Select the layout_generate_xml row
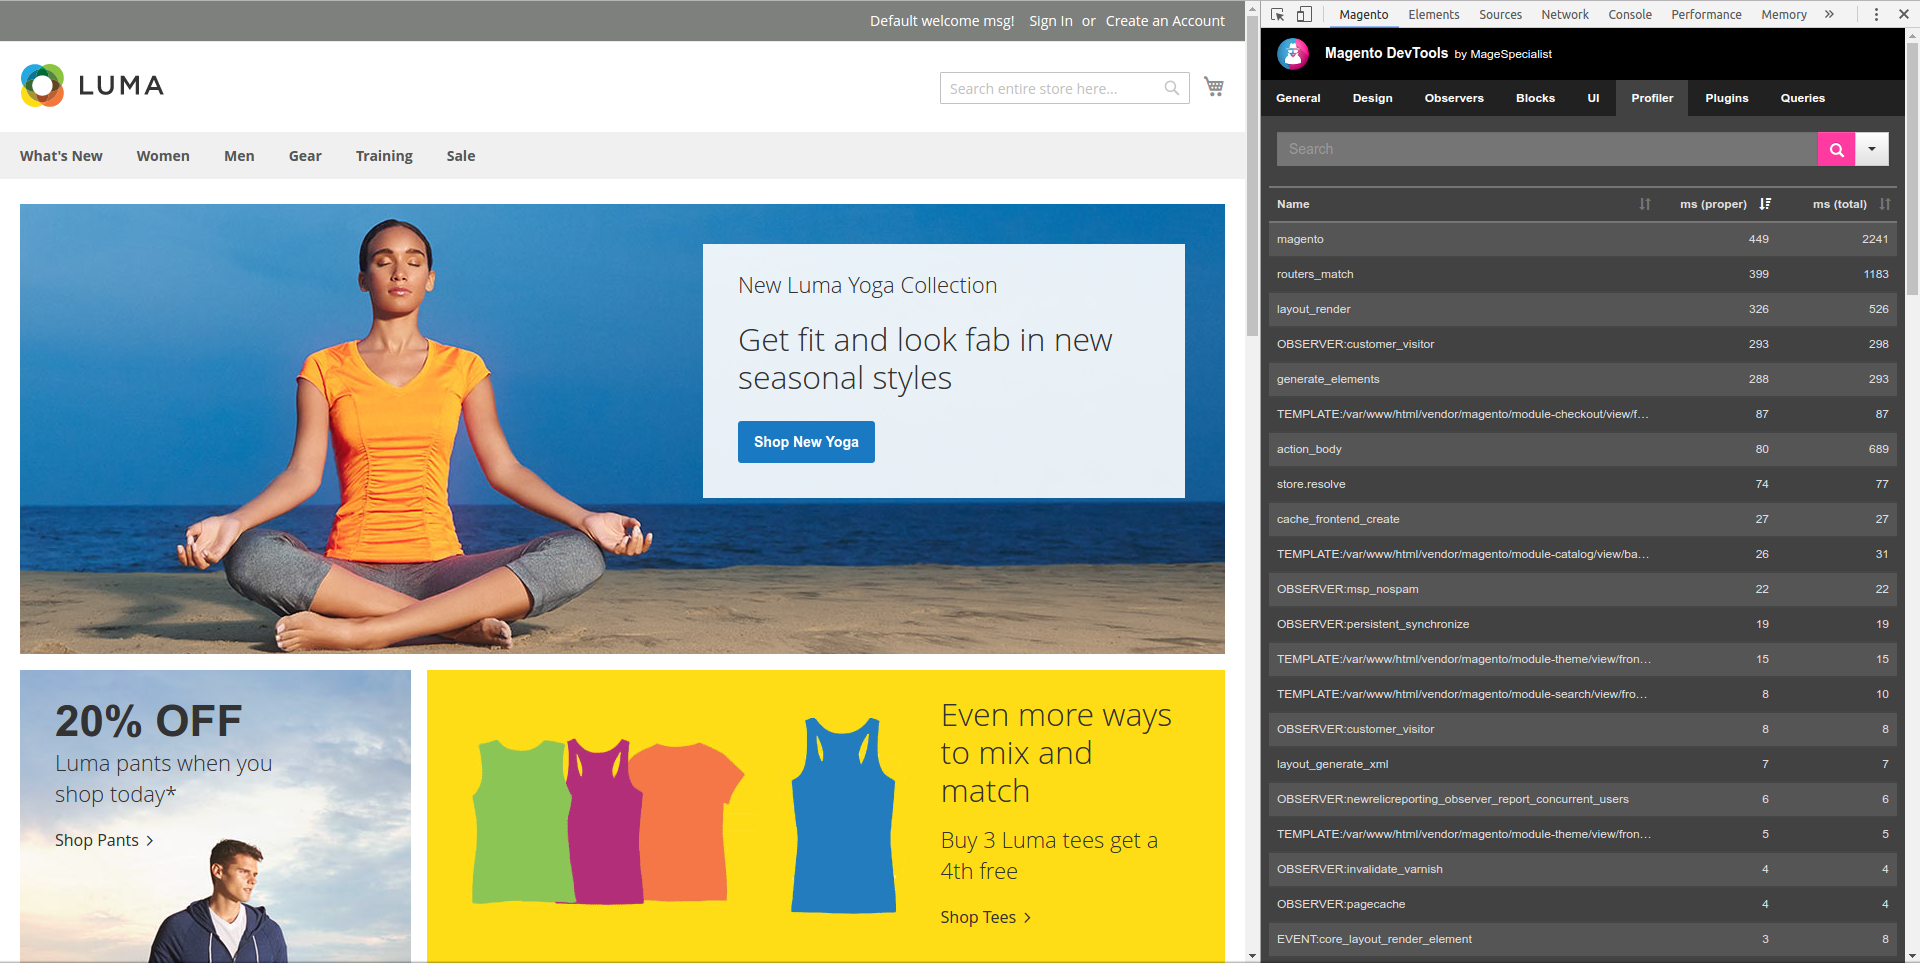Screen dimensions: 1920x963 1583,764
